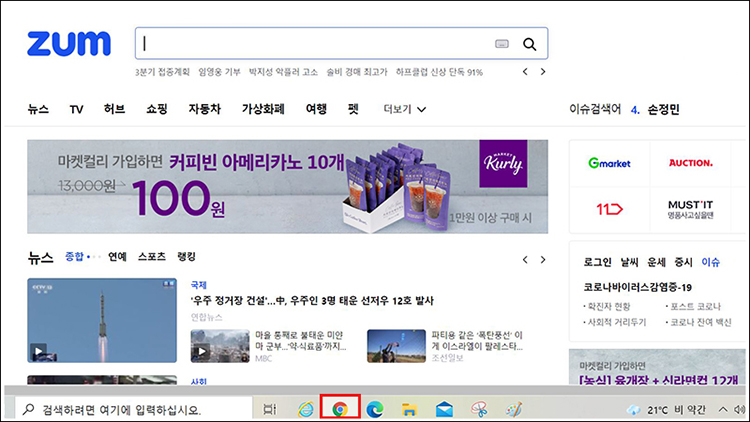Click suggested keyword 솔비 경매 최고가
750x422 pixels.
point(357,72)
